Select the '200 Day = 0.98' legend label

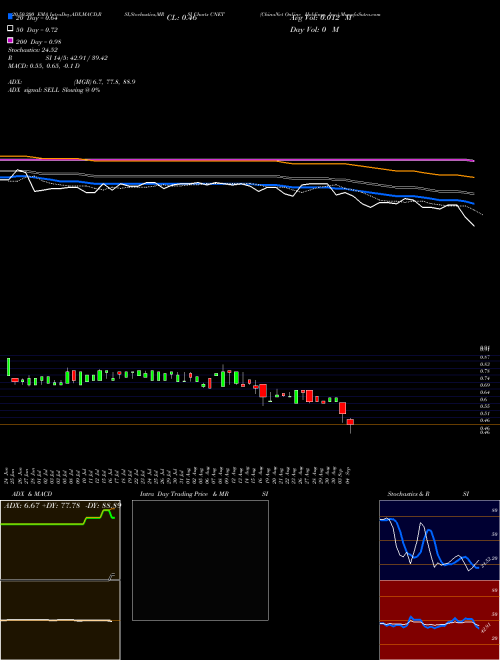(38, 42)
